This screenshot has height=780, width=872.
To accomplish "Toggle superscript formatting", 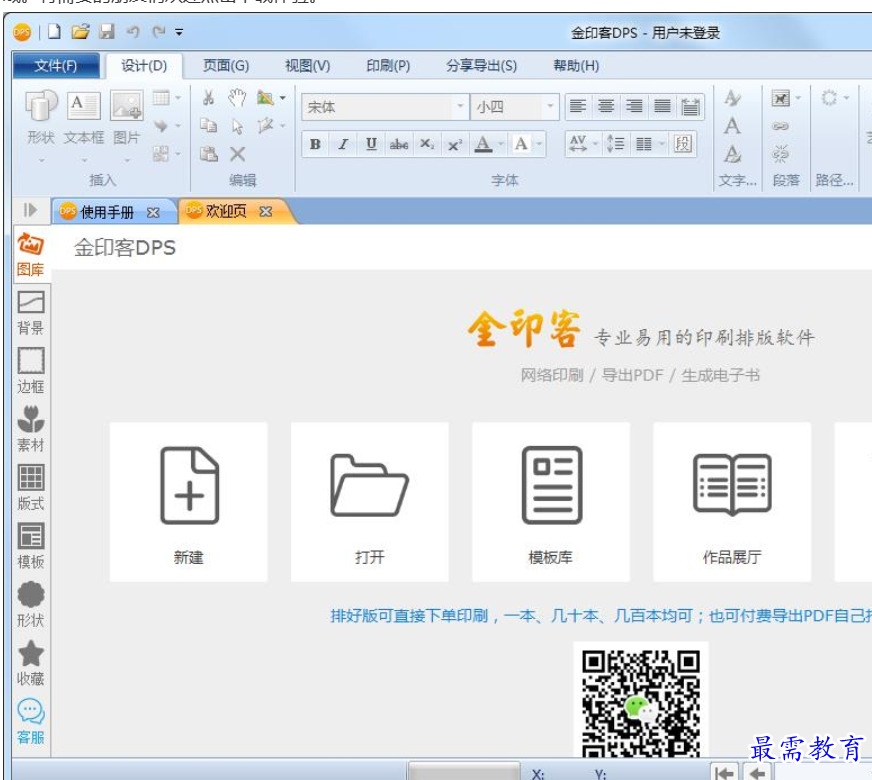I will pos(454,145).
